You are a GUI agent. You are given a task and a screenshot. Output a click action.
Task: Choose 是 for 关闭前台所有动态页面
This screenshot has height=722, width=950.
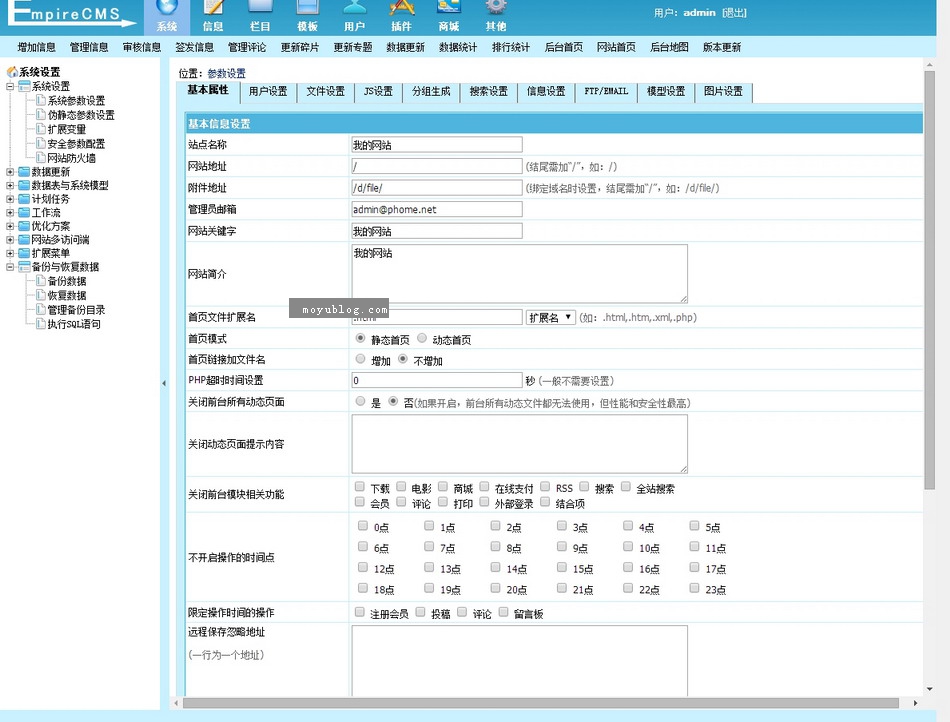click(360, 401)
